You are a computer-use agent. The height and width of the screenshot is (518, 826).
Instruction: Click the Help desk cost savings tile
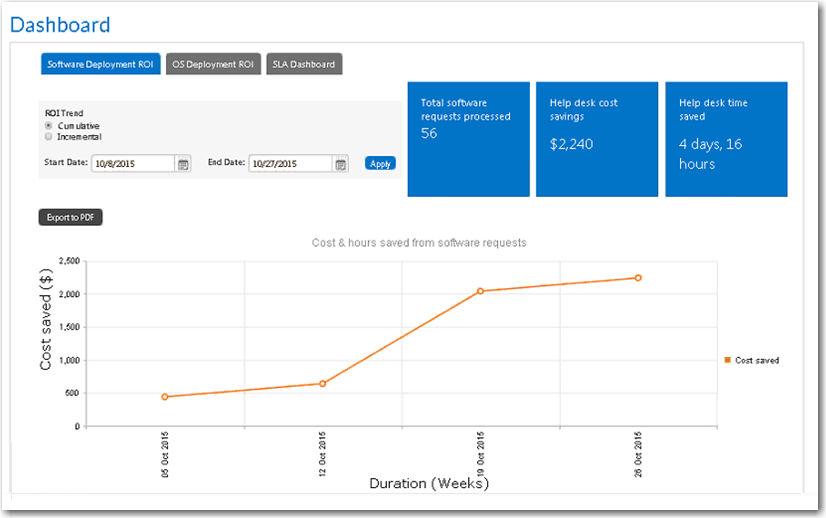point(597,139)
